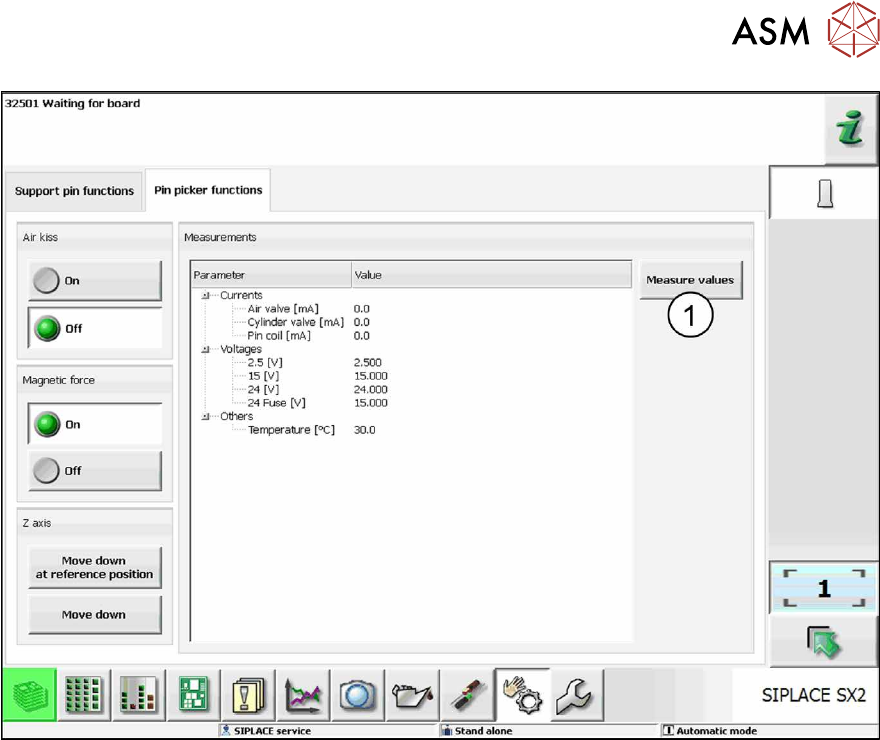Switch to Support pin functions tab
The image size is (880, 740).
74,191
